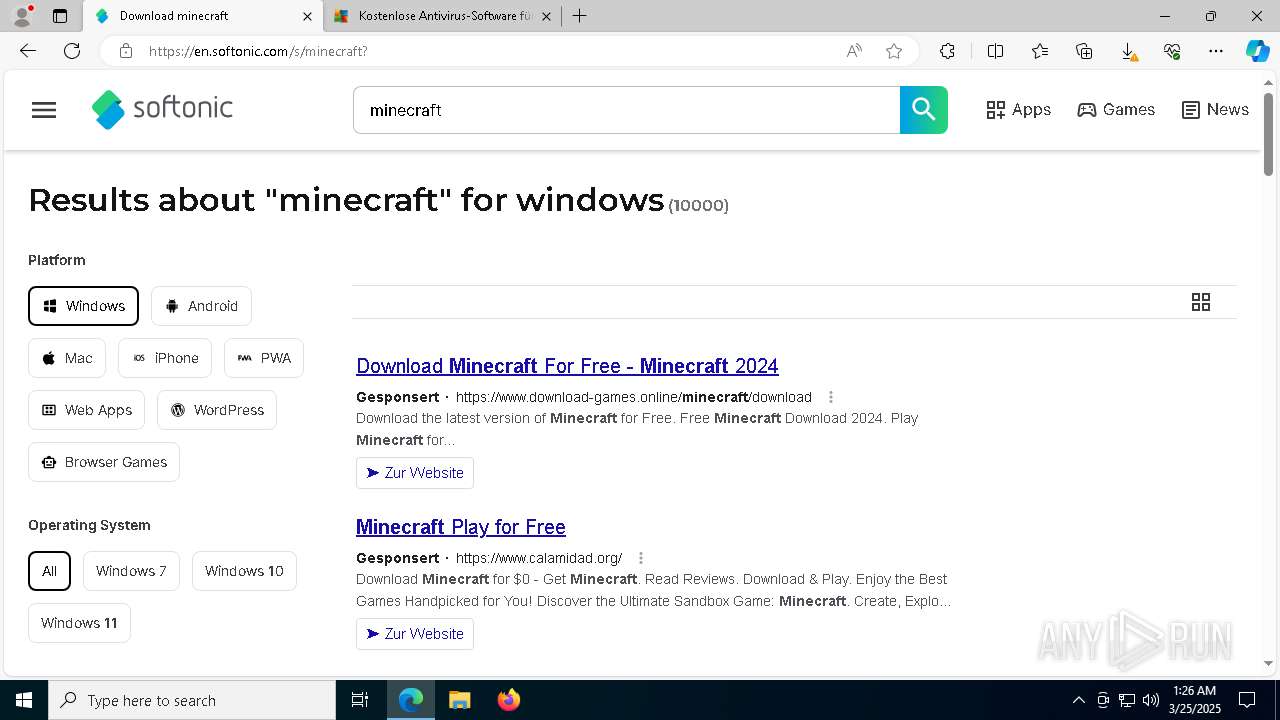Open volume control in tray

pos(1151,700)
